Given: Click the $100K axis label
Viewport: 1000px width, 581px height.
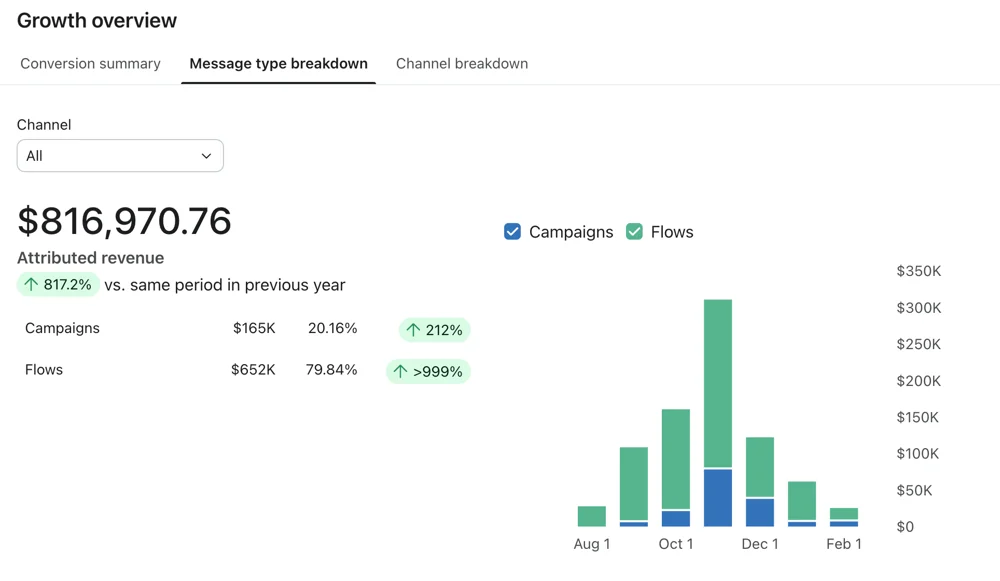Looking at the screenshot, I should pyautogui.click(x=918, y=453).
